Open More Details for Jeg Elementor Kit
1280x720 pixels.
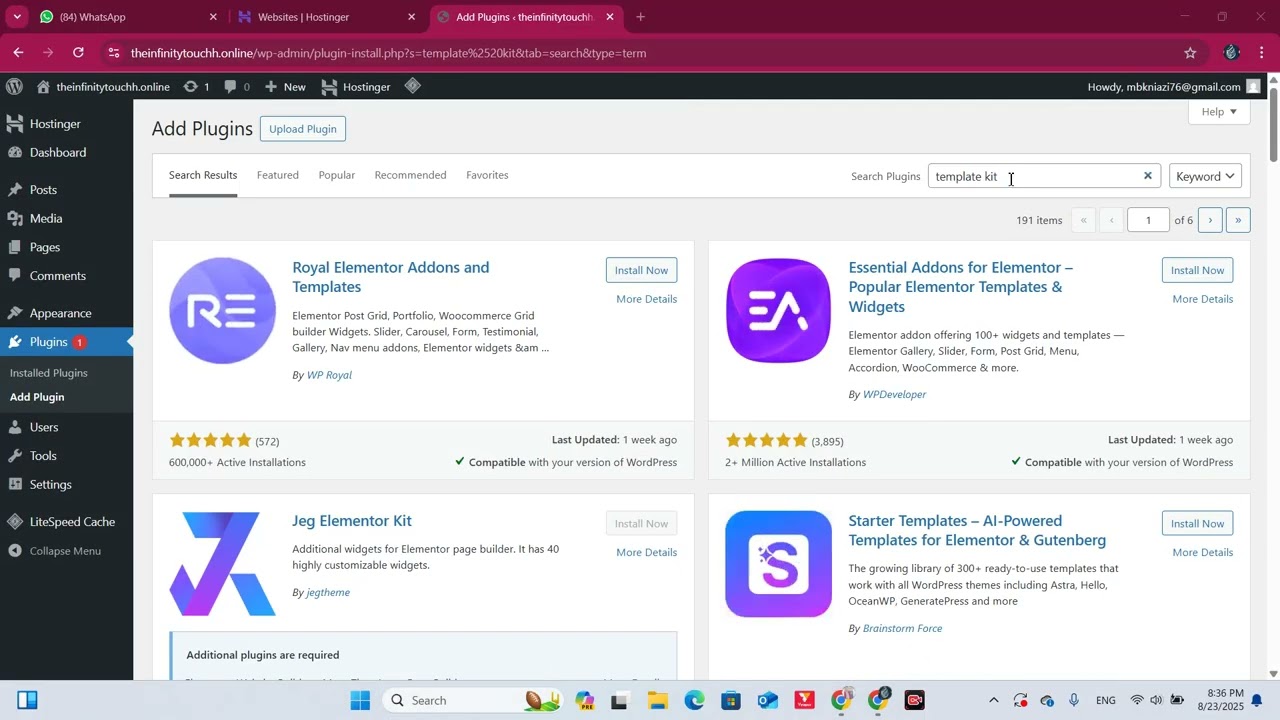[646, 552]
